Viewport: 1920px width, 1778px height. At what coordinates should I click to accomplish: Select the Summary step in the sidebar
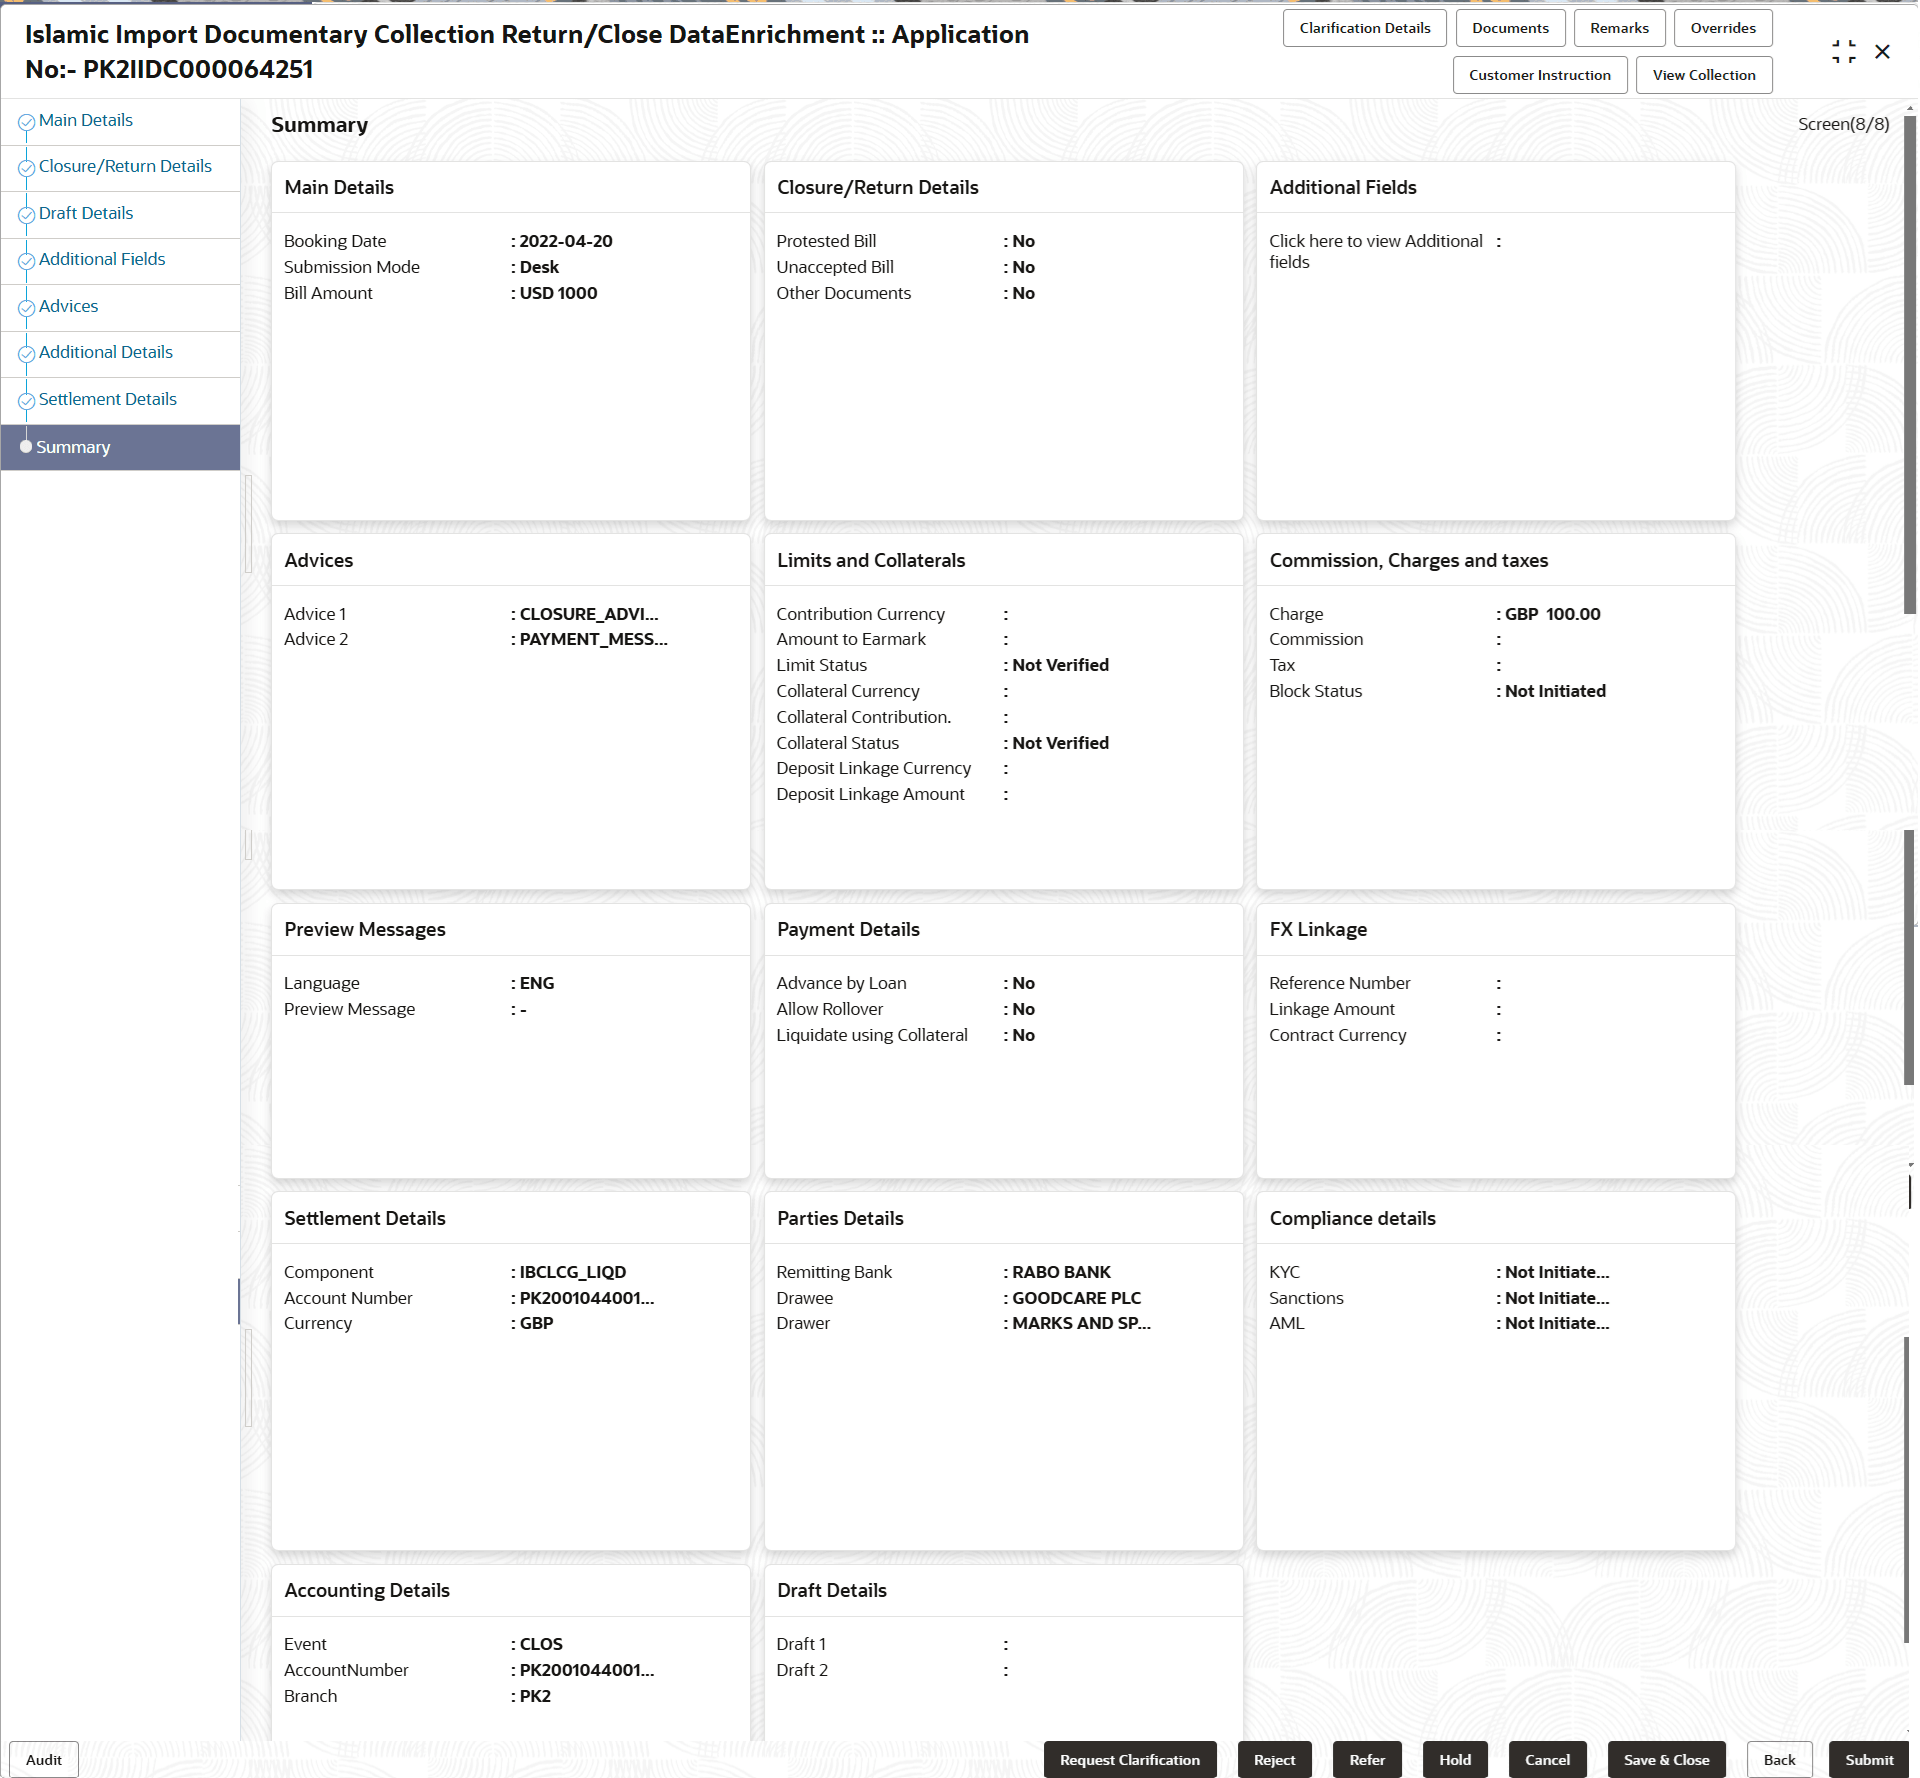point(73,447)
